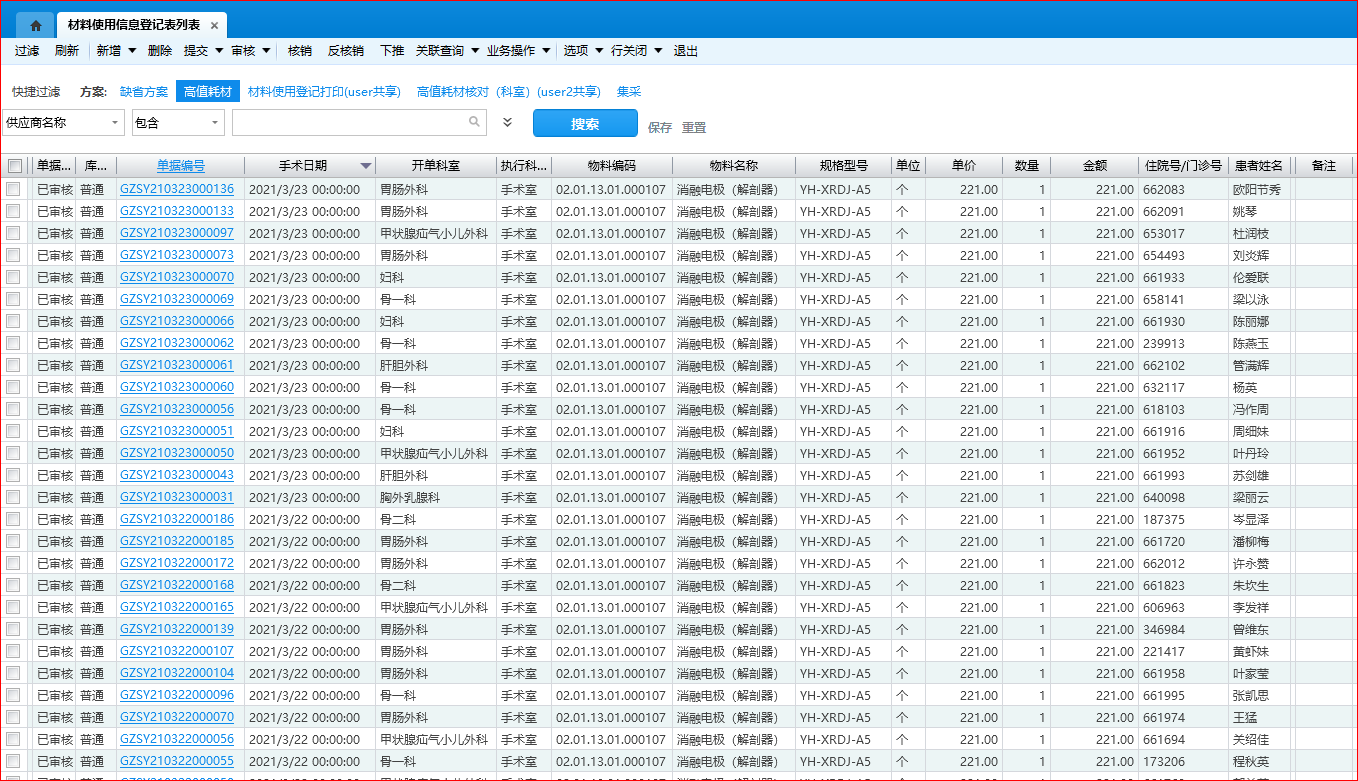The width and height of the screenshot is (1358, 781).
Task: Open the arrow next to 新增
Action: [132, 51]
